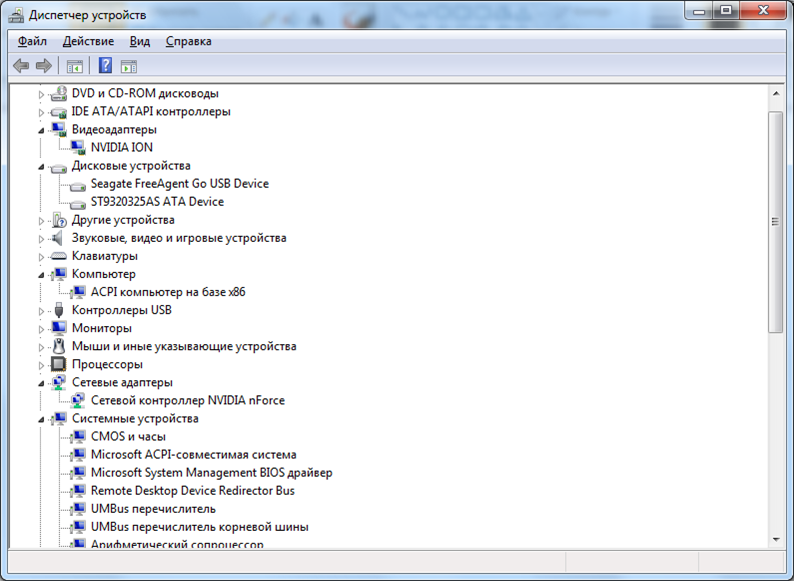Click the Системные устройства category icon

click(59, 418)
